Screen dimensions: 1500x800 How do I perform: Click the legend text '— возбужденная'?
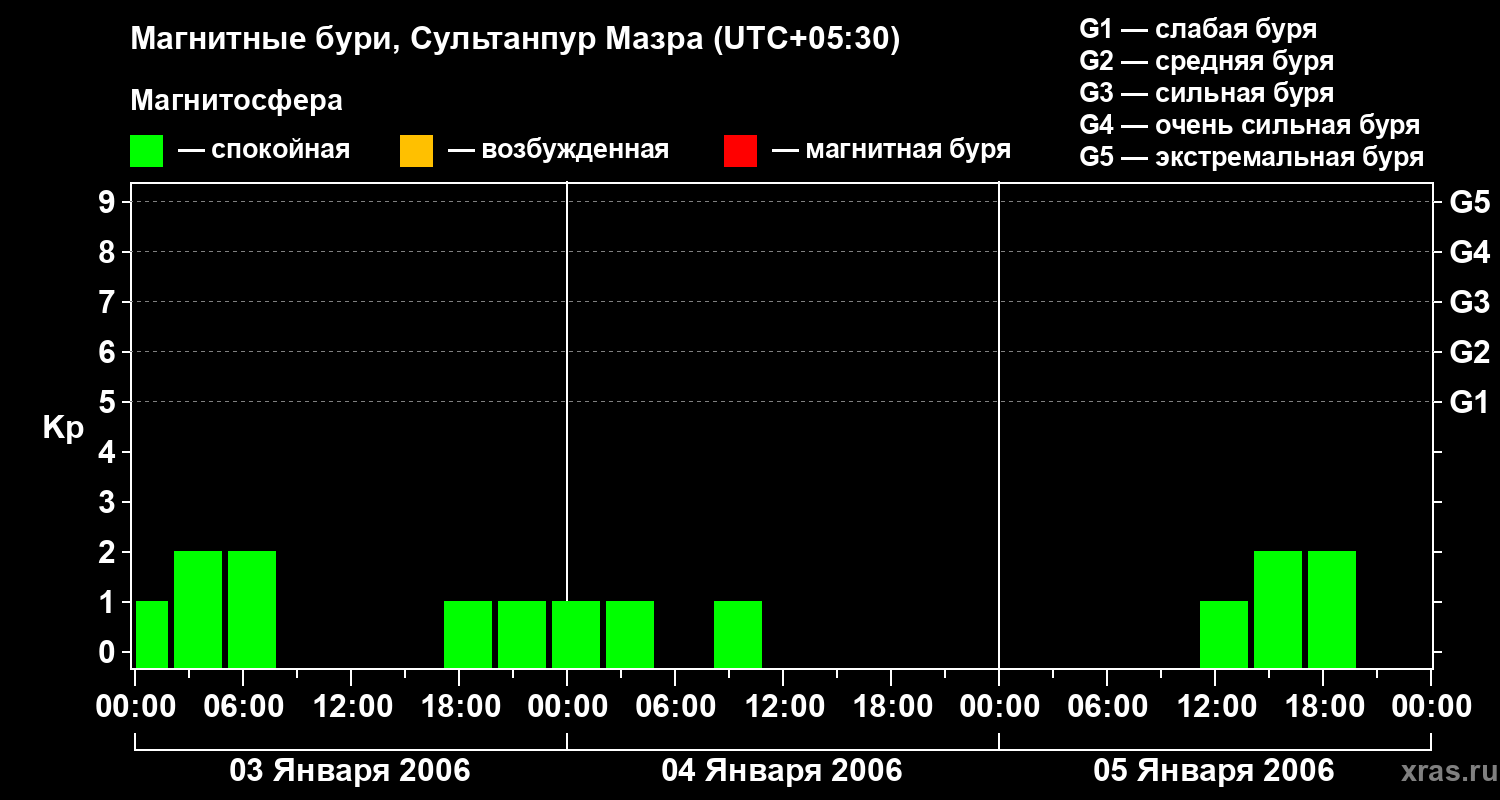(x=558, y=150)
